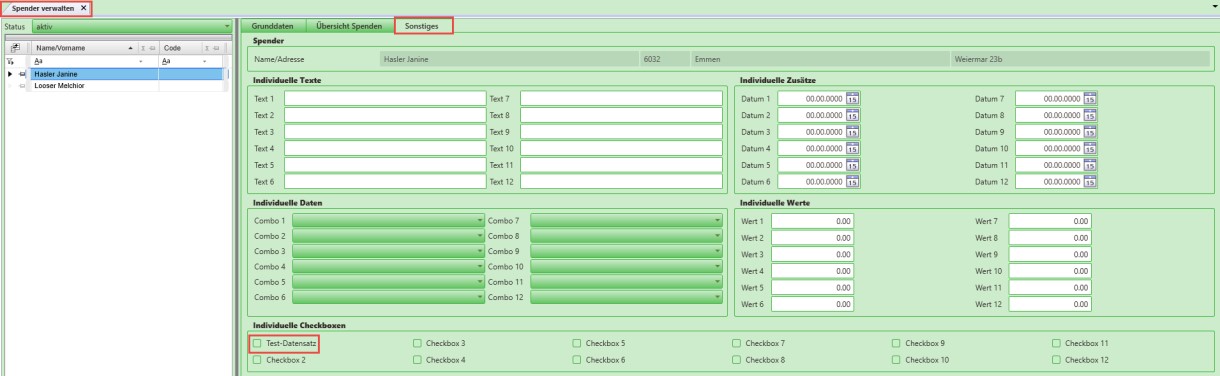1220x376 pixels.
Task: Open the Combo 1 dropdown
Action: click(x=388, y=220)
